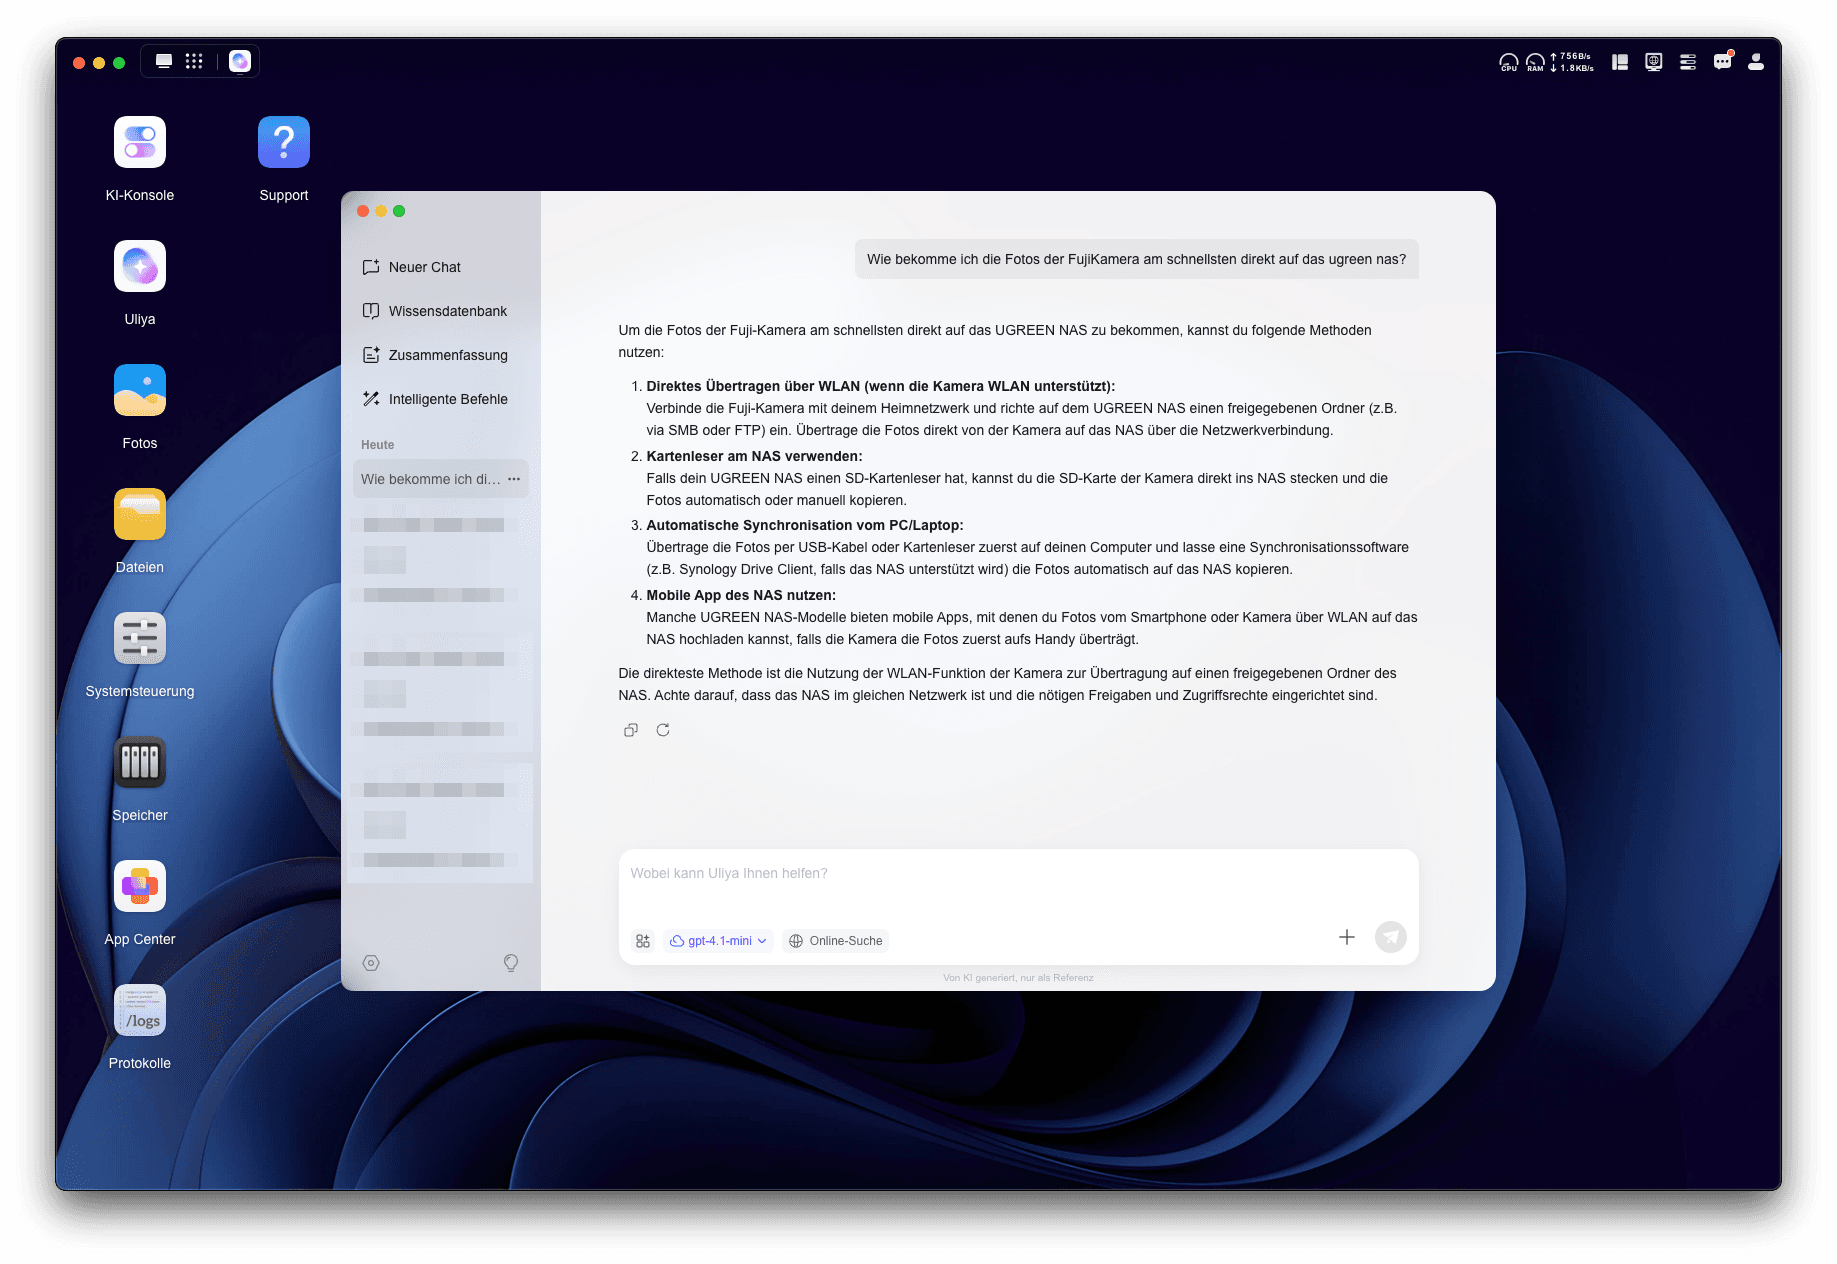
Task: Open Intelligente Befehle
Action: (435, 399)
